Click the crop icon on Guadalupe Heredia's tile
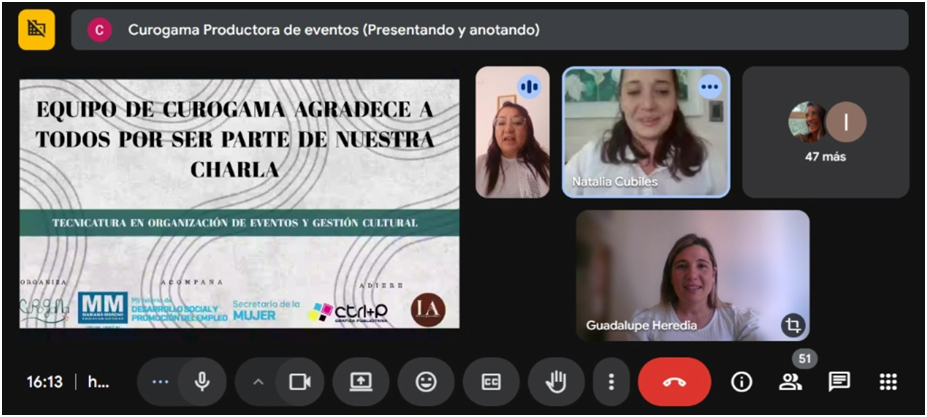Screen dimensions: 927x417 pos(792,325)
